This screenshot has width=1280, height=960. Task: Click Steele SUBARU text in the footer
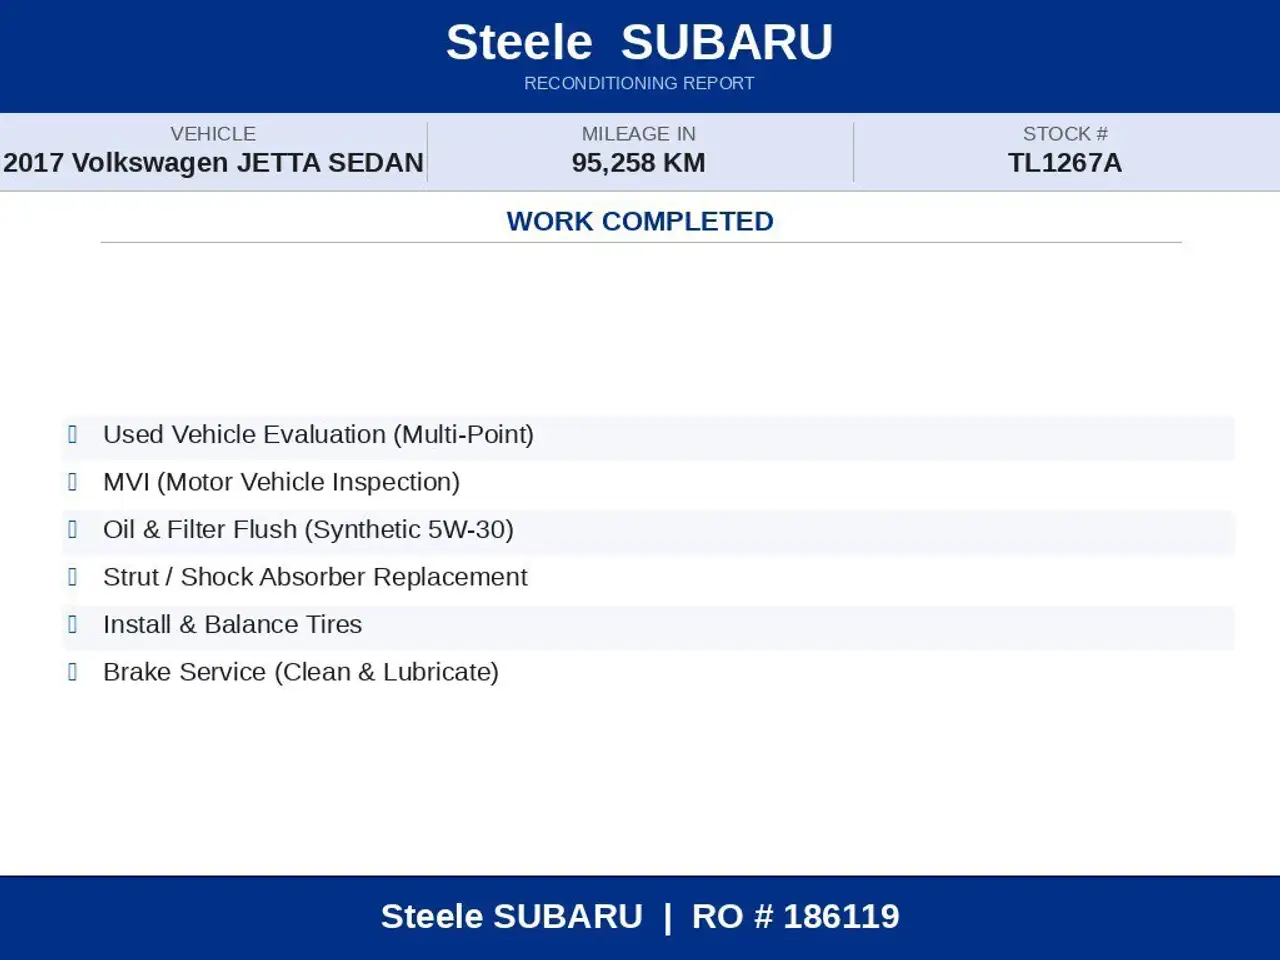512,916
